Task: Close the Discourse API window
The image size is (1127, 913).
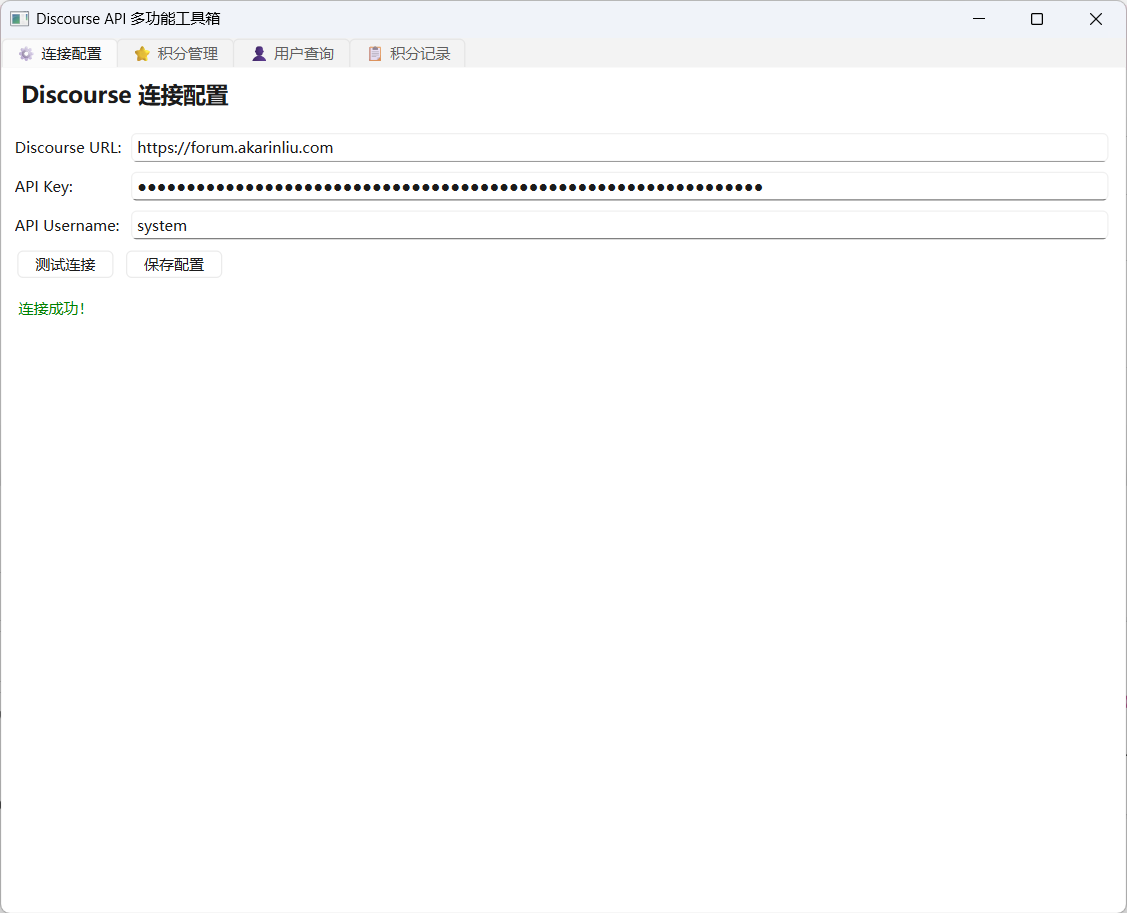Action: pyautogui.click(x=1095, y=19)
